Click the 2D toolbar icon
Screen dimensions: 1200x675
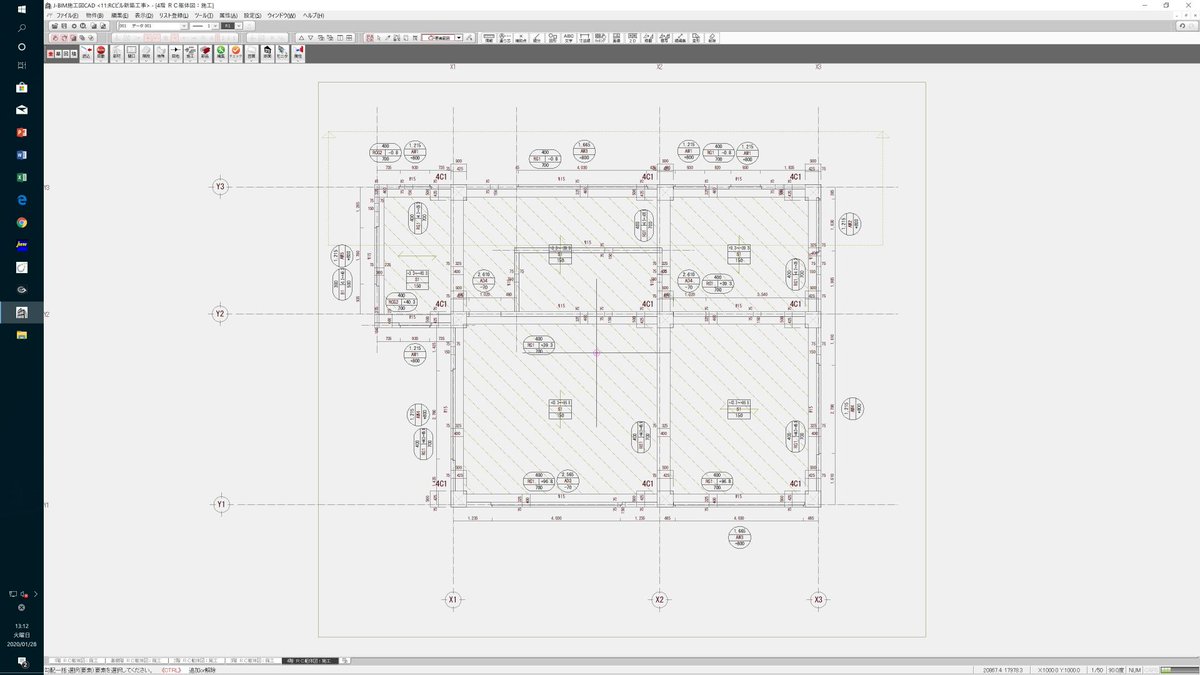[x=633, y=38]
